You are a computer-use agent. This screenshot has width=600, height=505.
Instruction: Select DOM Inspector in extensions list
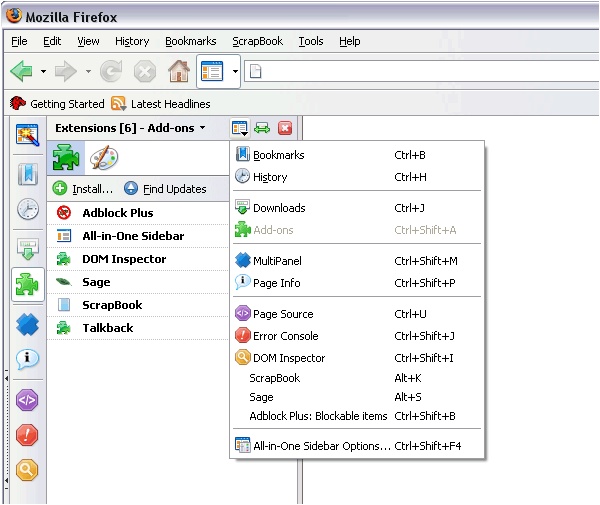(x=138, y=259)
